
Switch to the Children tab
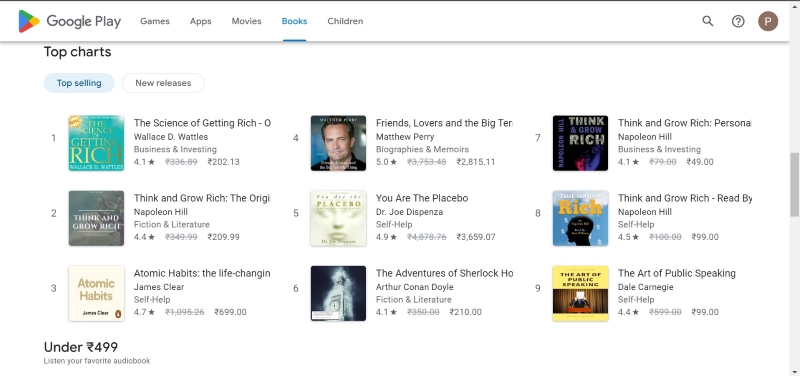click(345, 21)
